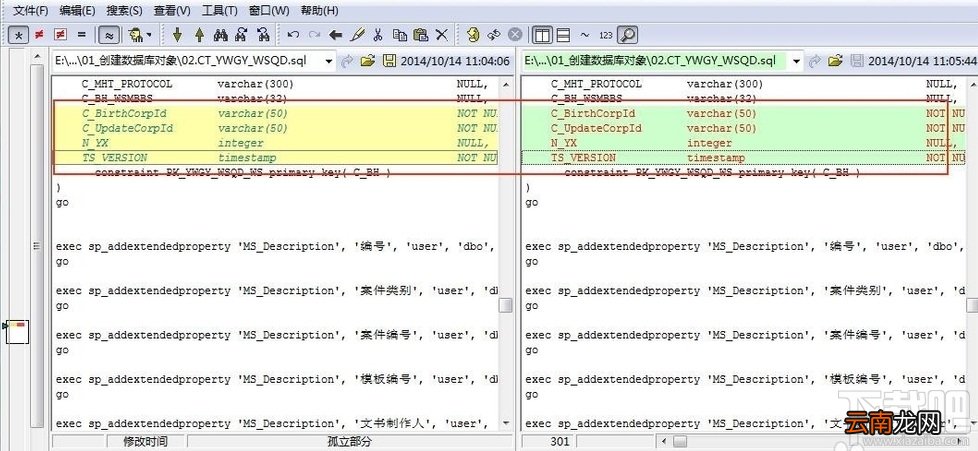This screenshot has height=451, width=978.
Task: Save the left pane file
Action: pos(389,61)
